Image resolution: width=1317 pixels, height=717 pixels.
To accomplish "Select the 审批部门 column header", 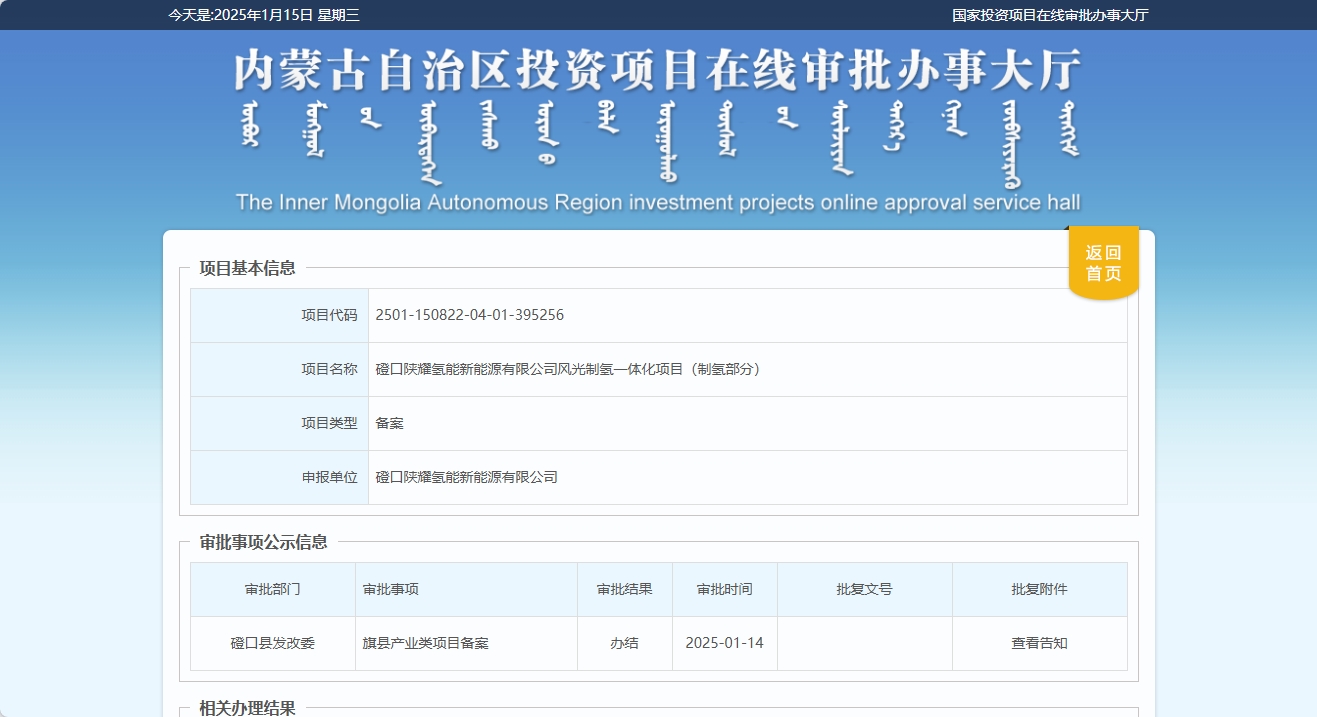I will [x=272, y=589].
